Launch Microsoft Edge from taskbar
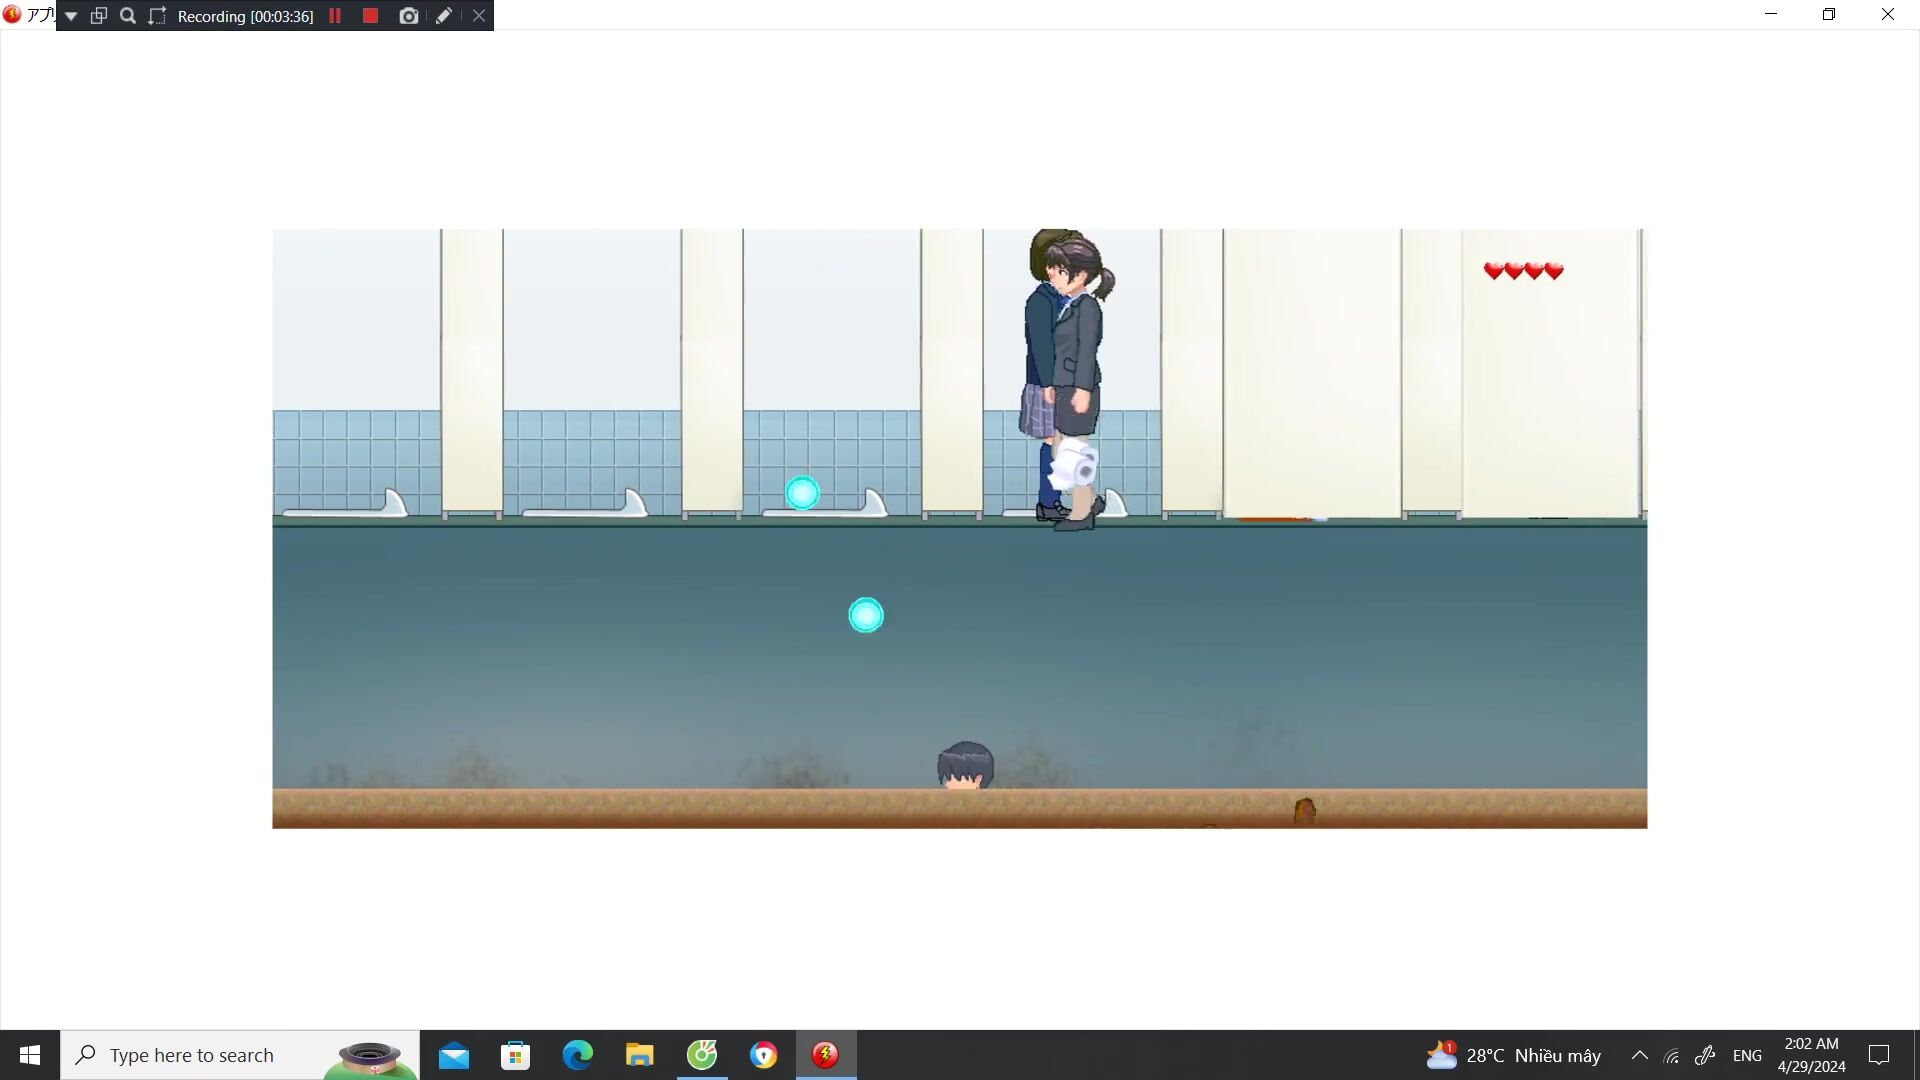The width and height of the screenshot is (1920, 1080). coord(577,1055)
